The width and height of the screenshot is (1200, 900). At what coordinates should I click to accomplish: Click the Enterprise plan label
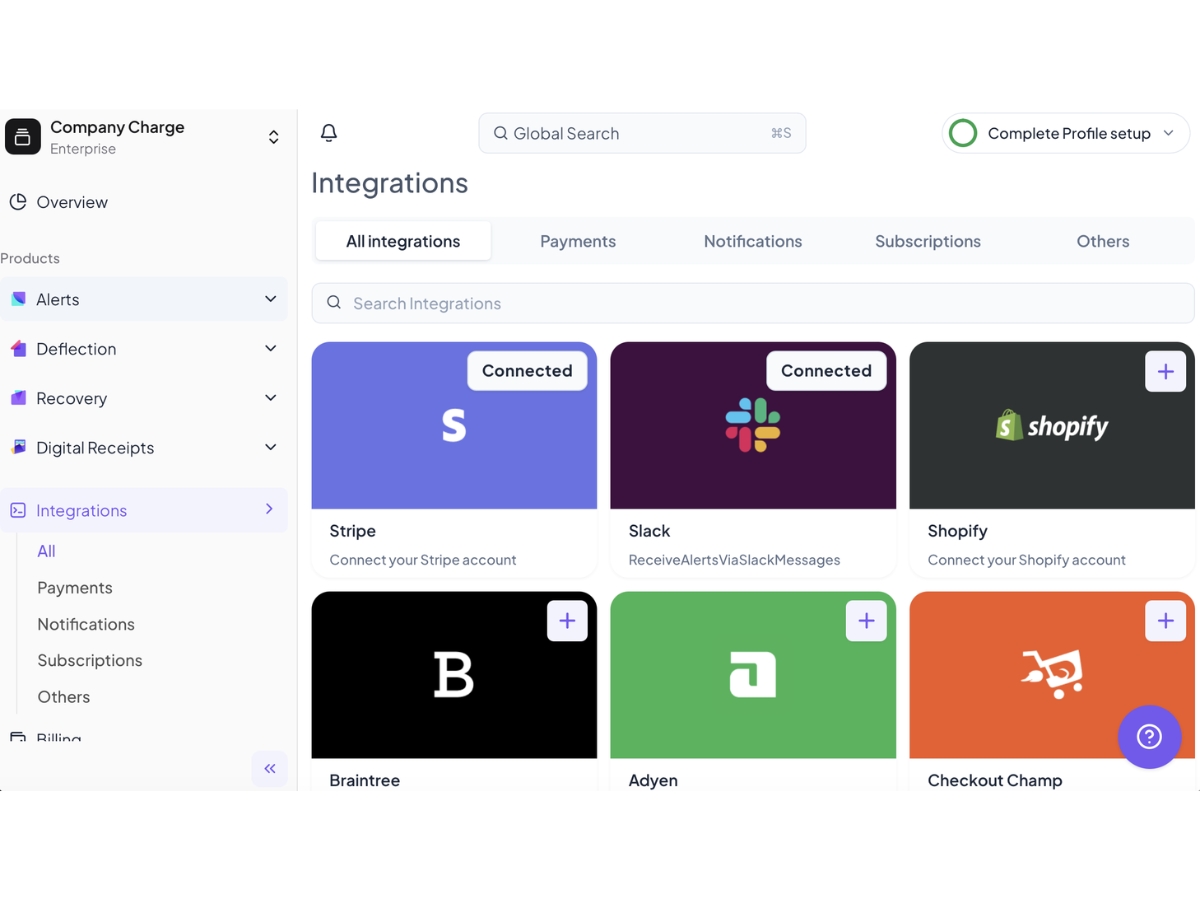[83, 149]
